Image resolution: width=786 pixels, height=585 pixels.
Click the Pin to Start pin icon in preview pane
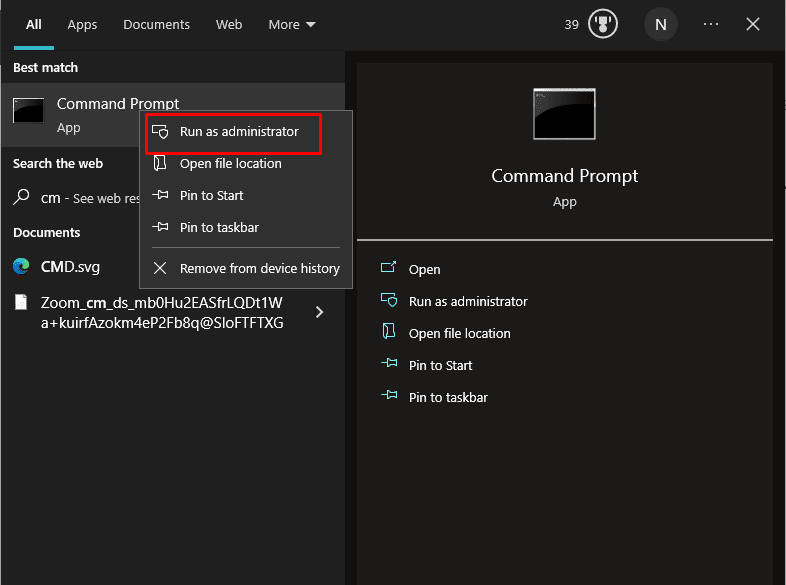[389, 362]
